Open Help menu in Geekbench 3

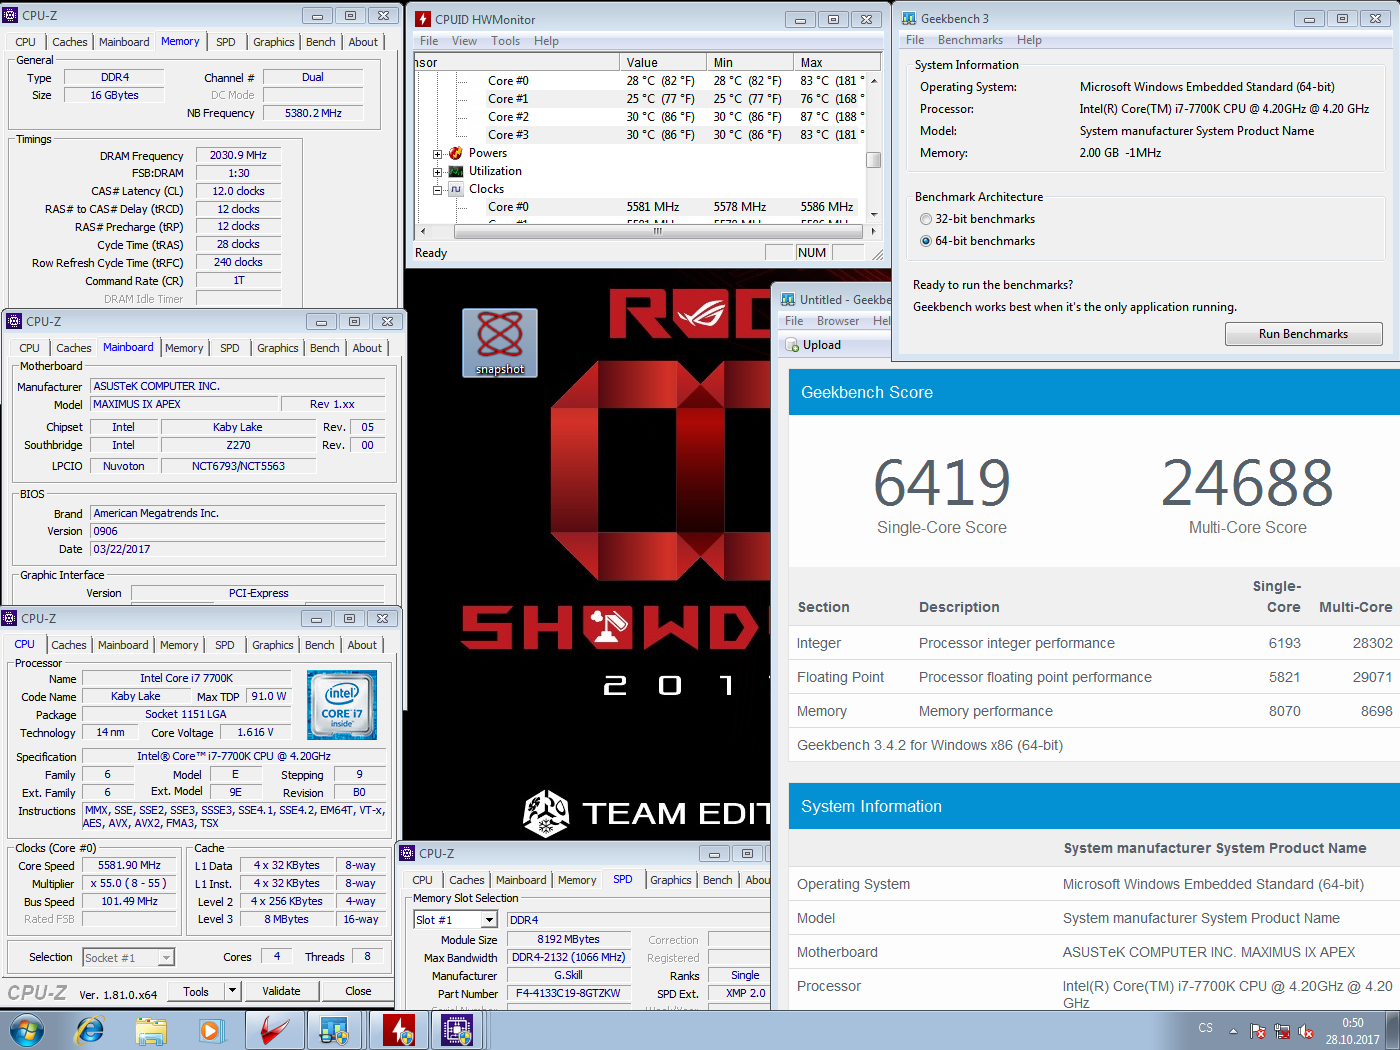click(x=1029, y=40)
